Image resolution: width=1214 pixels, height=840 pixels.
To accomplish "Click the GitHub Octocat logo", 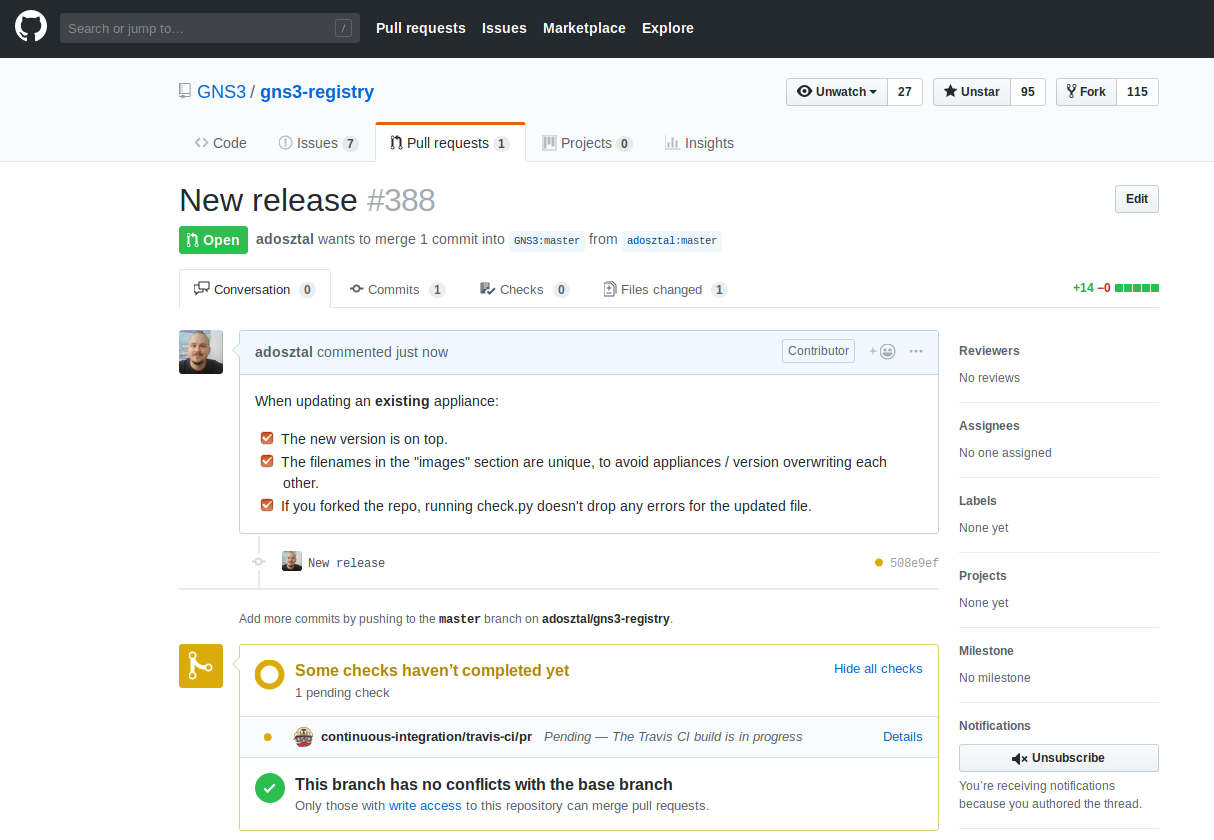I will click(31, 27).
